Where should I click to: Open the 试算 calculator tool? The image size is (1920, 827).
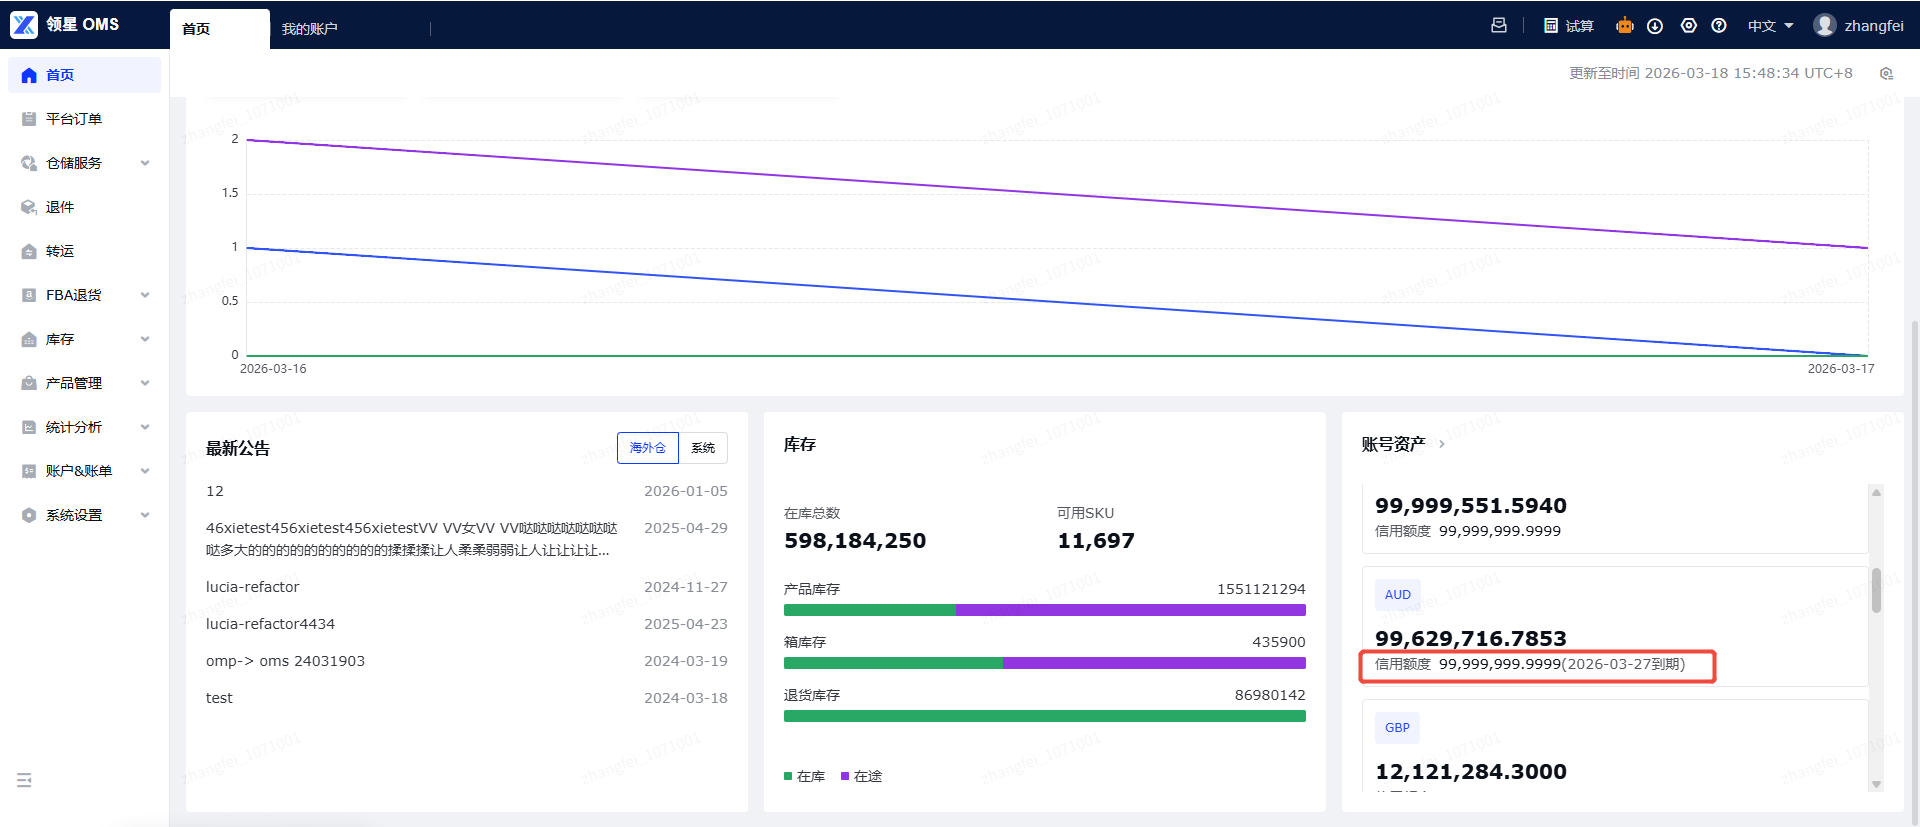pyautogui.click(x=1569, y=26)
